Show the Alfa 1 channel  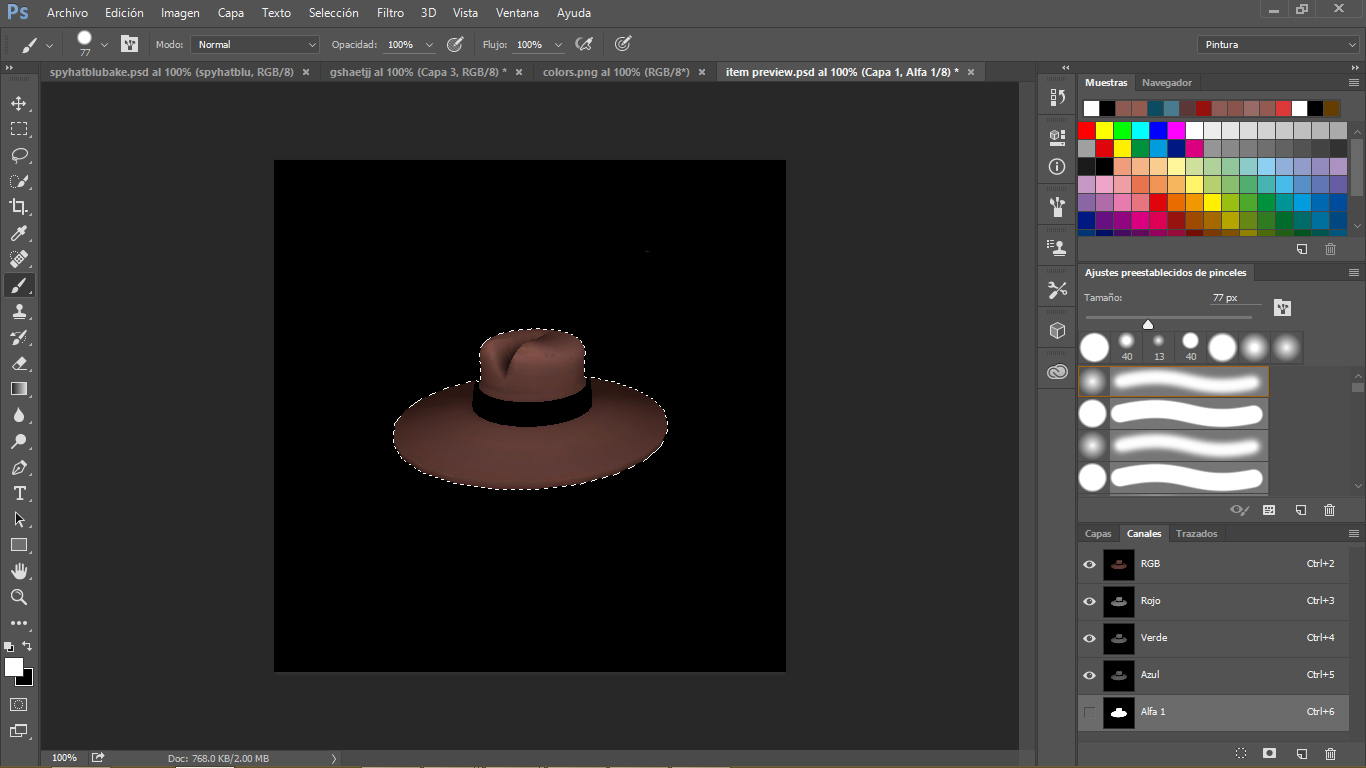click(x=1089, y=712)
